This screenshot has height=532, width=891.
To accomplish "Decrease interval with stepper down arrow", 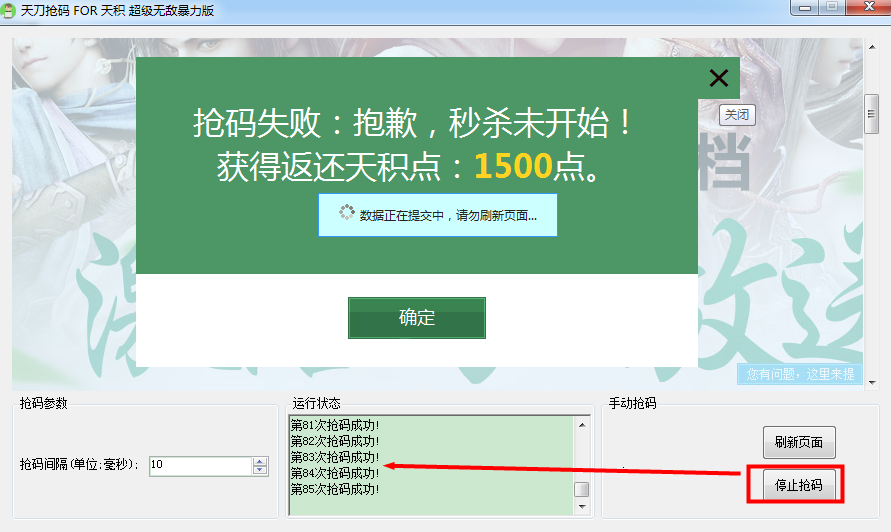I will point(260,470).
